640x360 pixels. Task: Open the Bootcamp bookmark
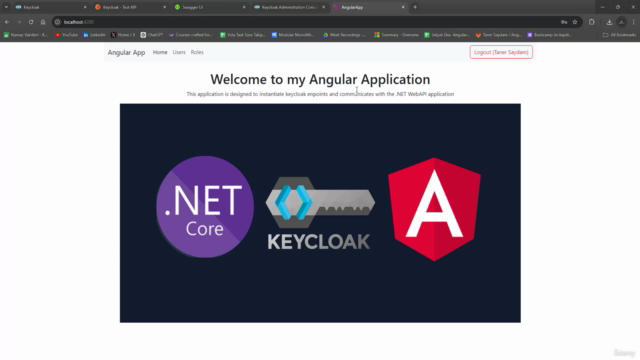(549, 35)
